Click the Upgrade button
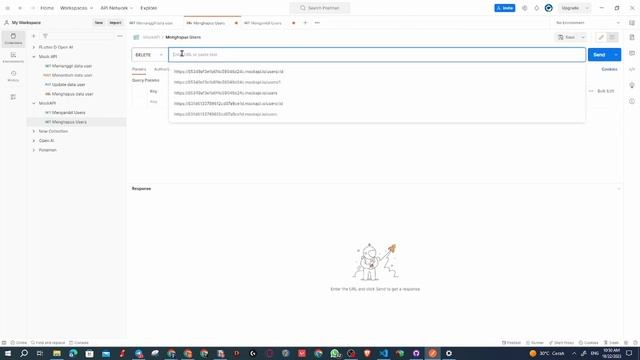 click(x=570, y=8)
